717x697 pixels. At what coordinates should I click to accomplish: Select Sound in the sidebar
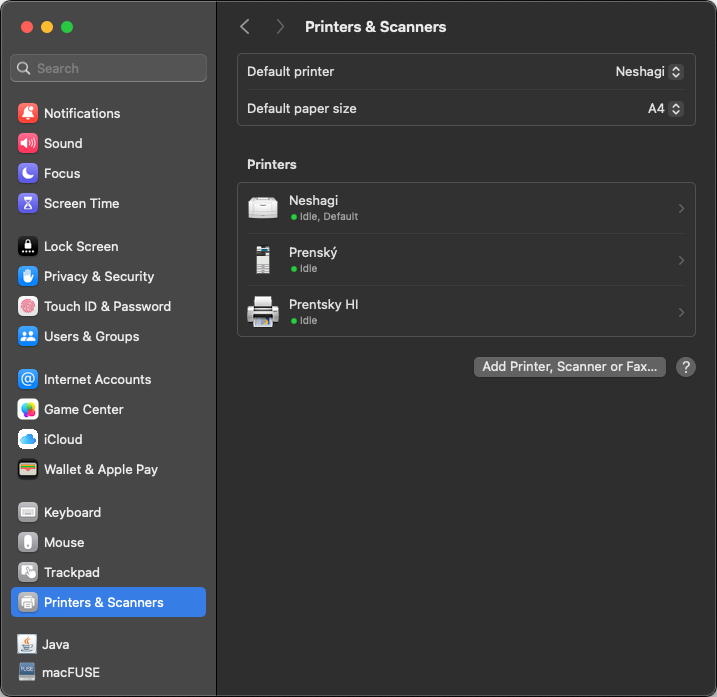pyautogui.click(x=108, y=144)
